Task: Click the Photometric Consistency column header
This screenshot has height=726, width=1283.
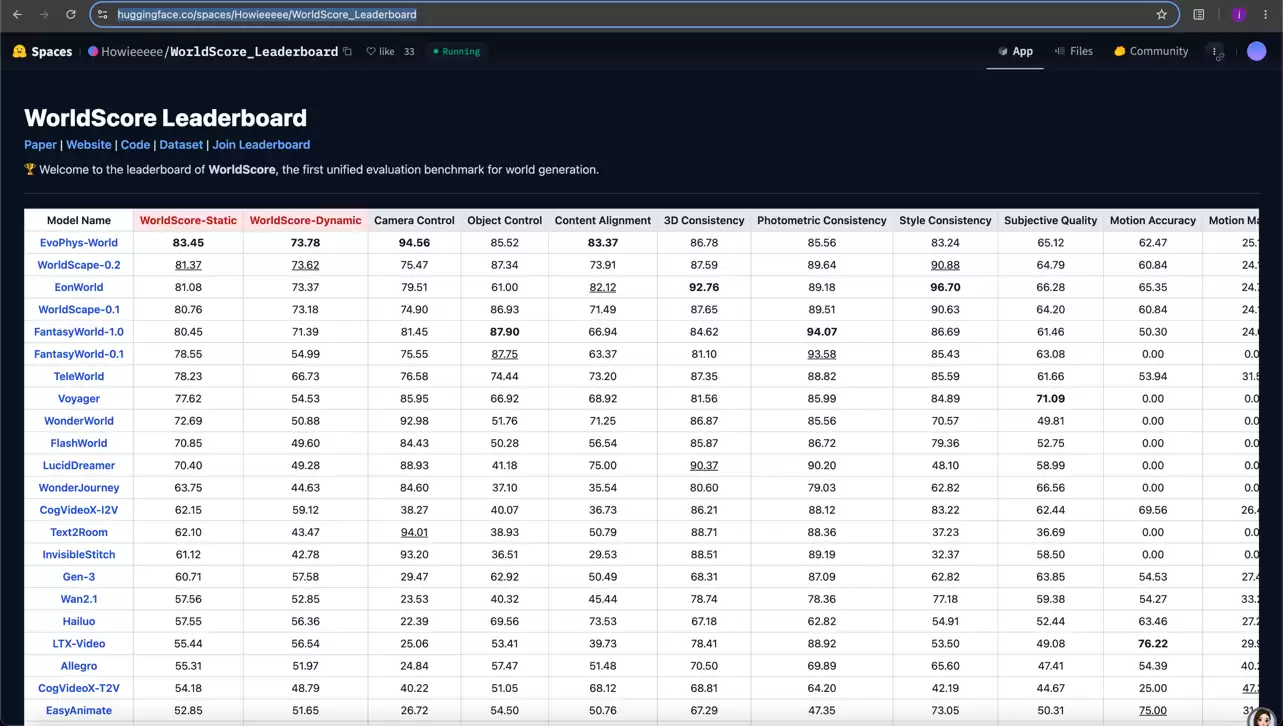Action: click(822, 221)
